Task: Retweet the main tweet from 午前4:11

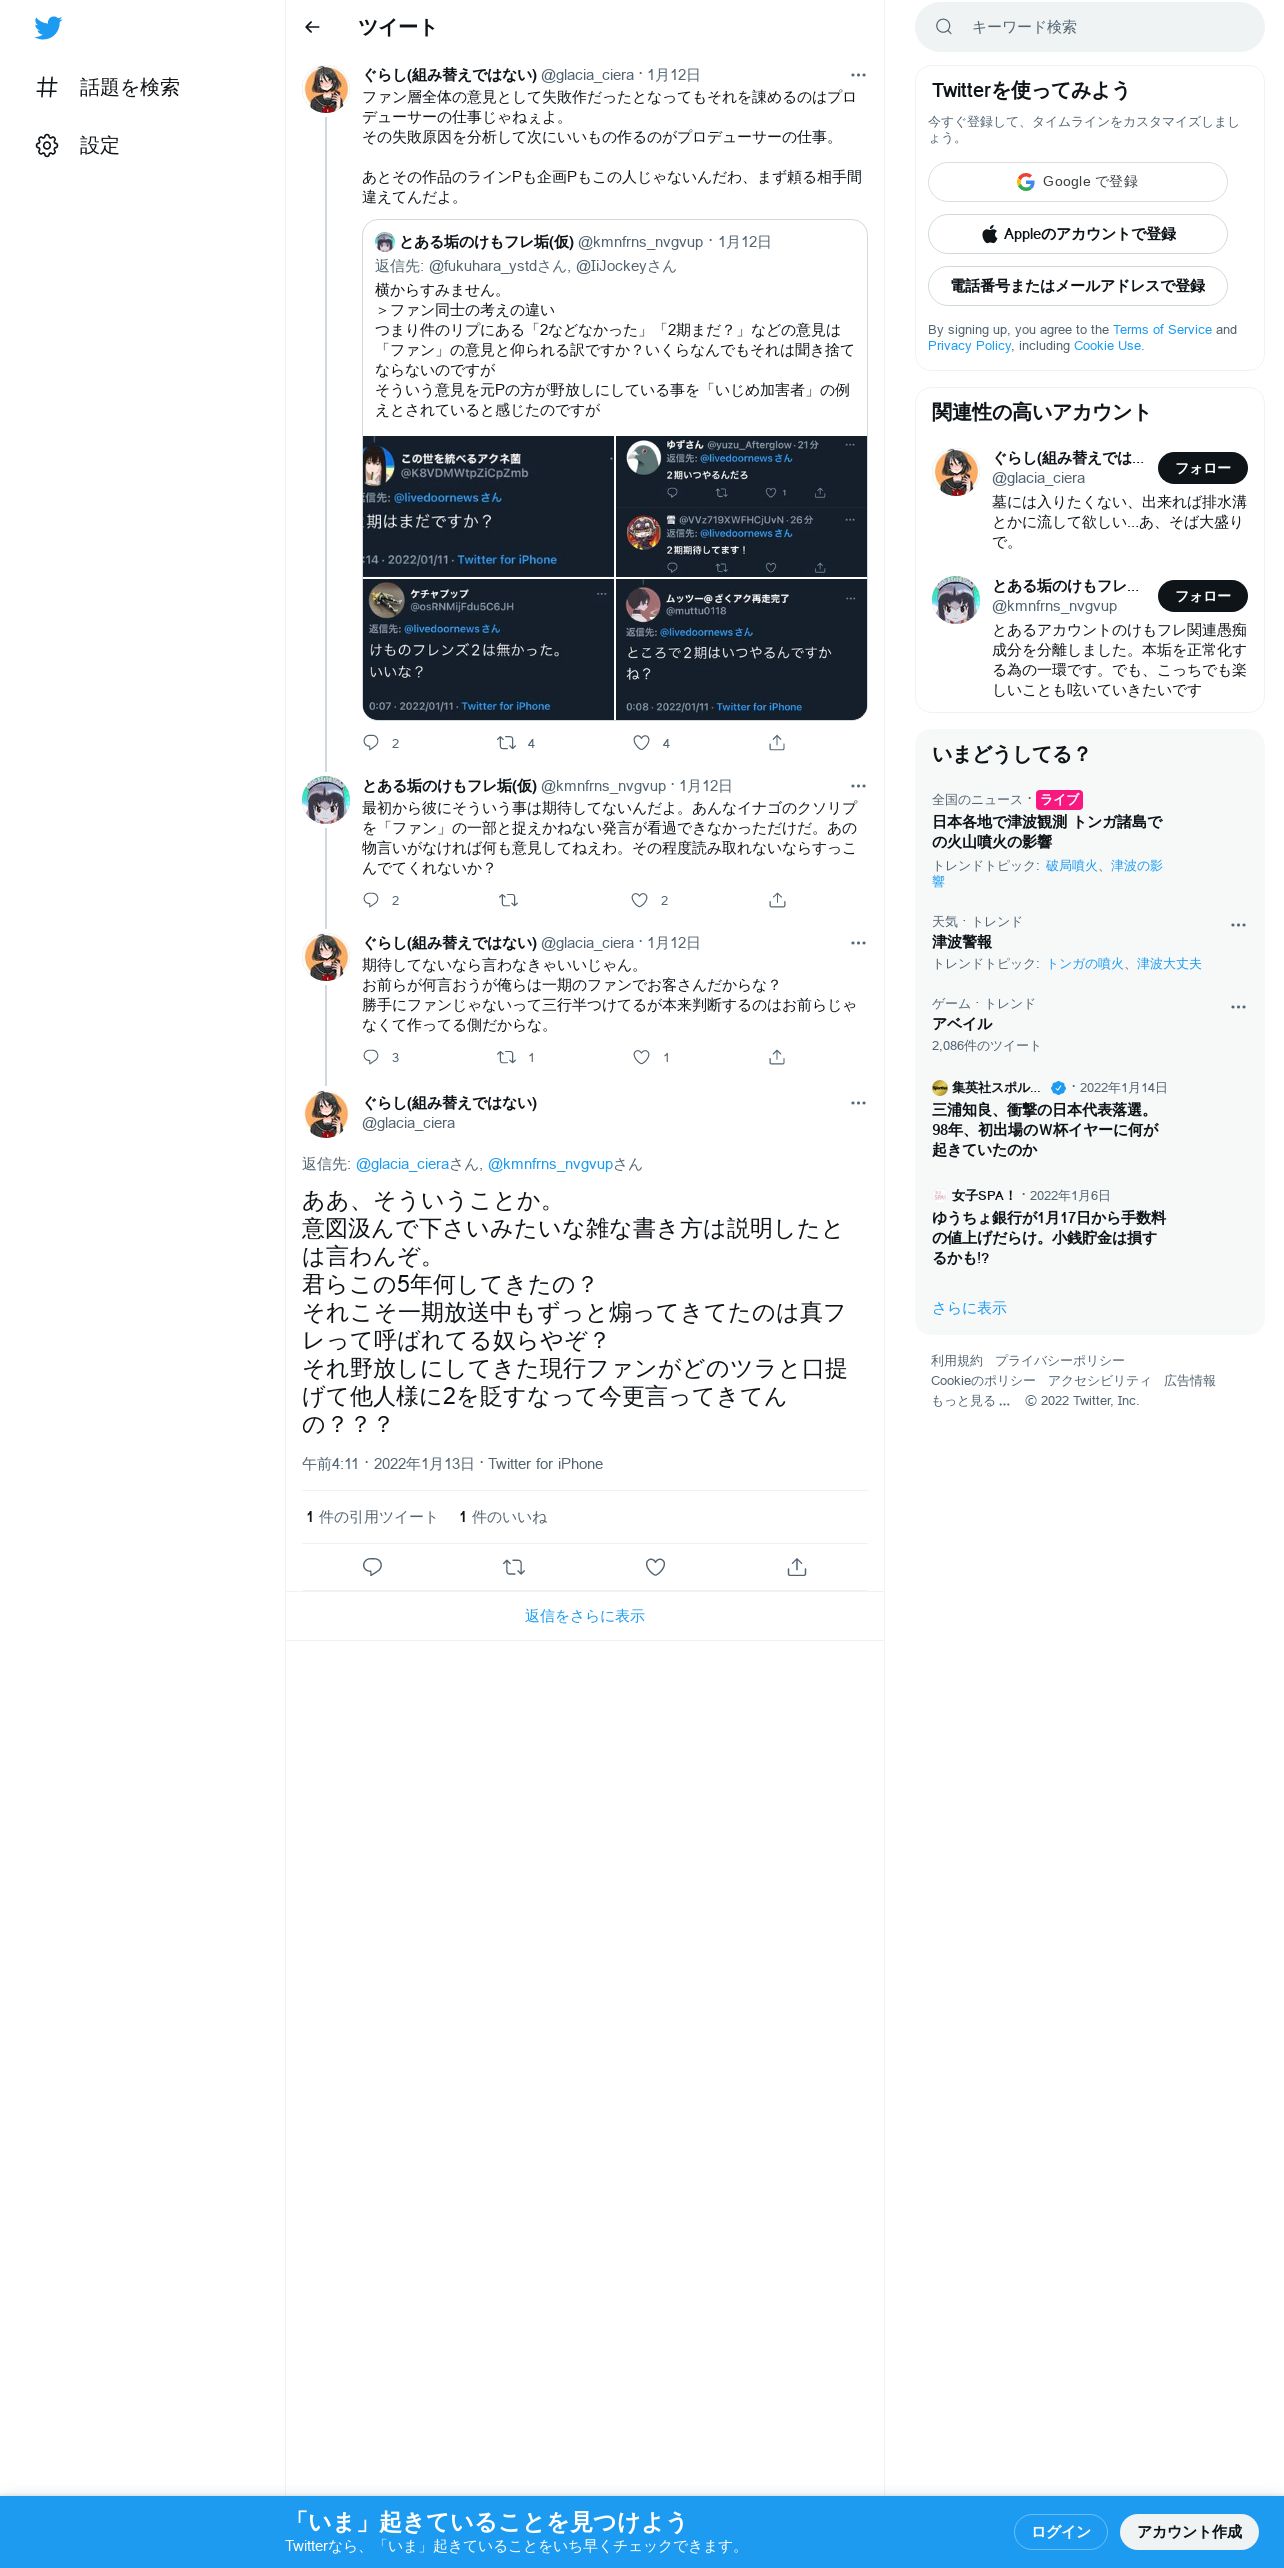Action: tap(514, 1567)
